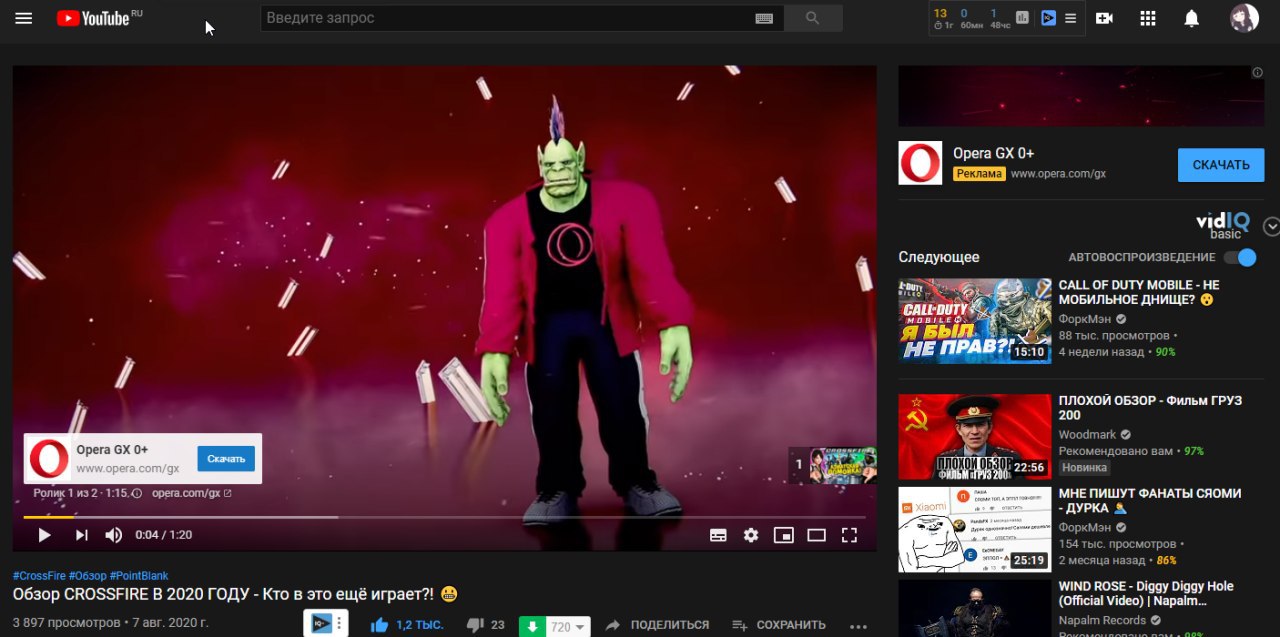
Task: Open more actions three-dot menu below video
Action: coord(857,626)
